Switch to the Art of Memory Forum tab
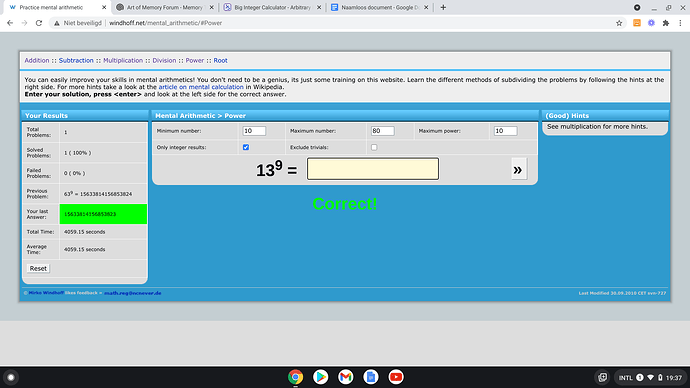The width and height of the screenshot is (690, 388). [164, 7]
